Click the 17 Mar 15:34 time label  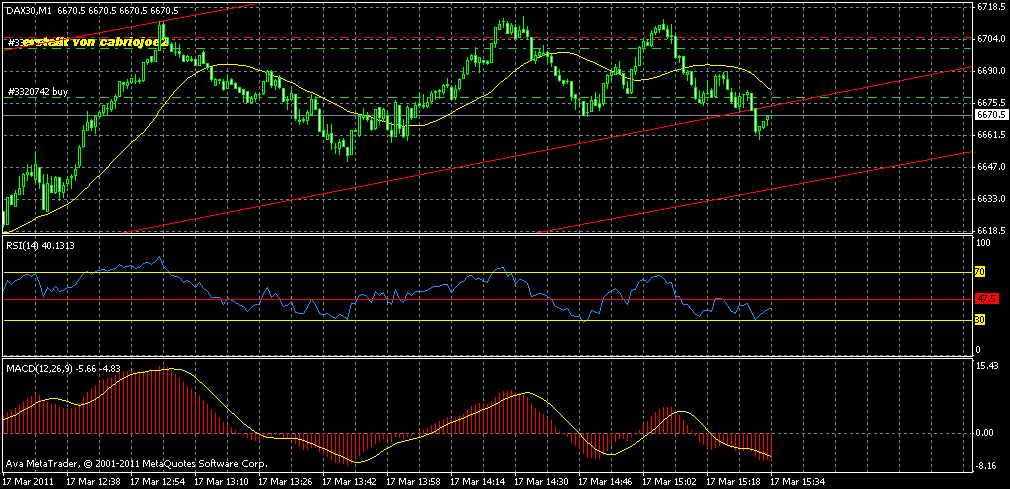point(798,481)
